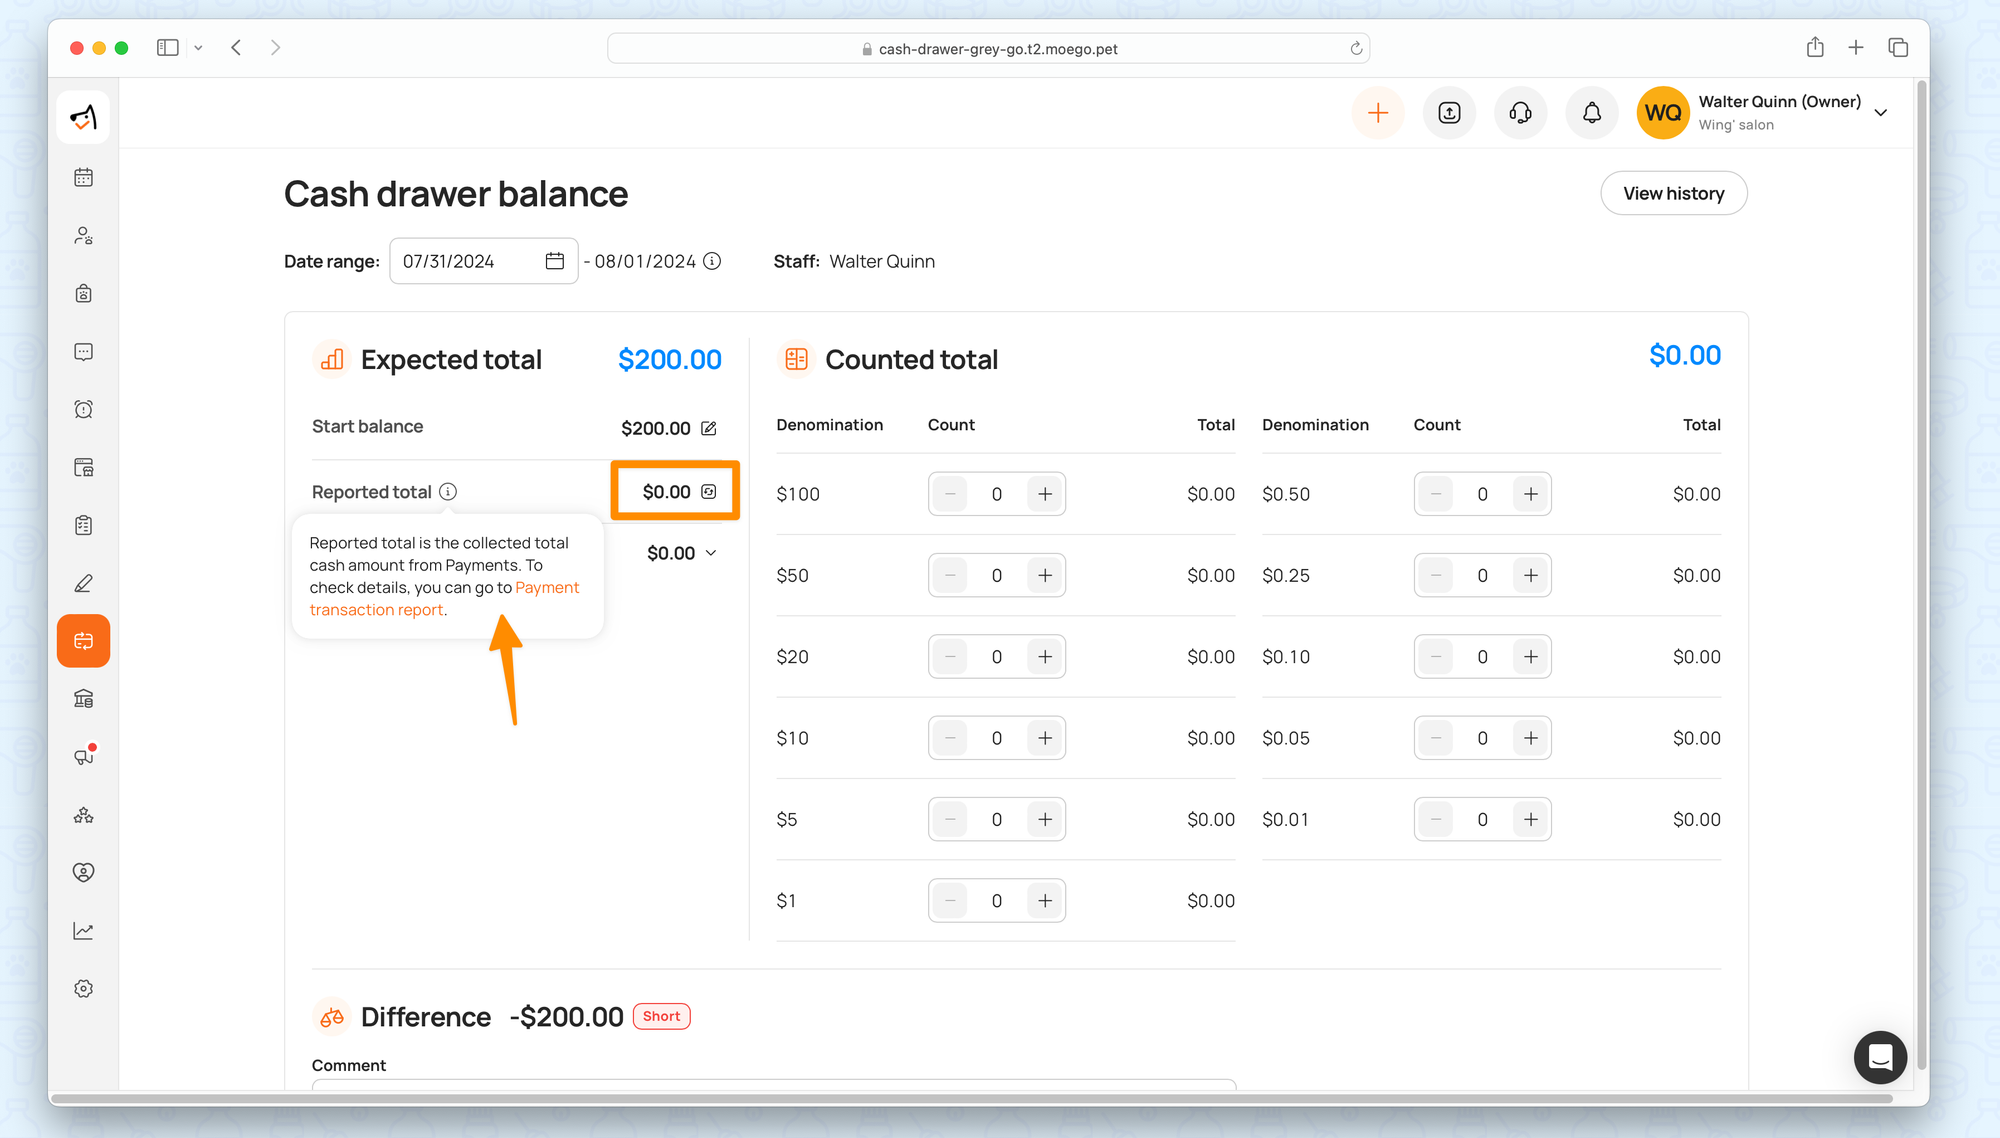Image resolution: width=2000 pixels, height=1138 pixels.
Task: Open the Walter Quinn account dropdown
Action: pyautogui.click(x=1880, y=113)
